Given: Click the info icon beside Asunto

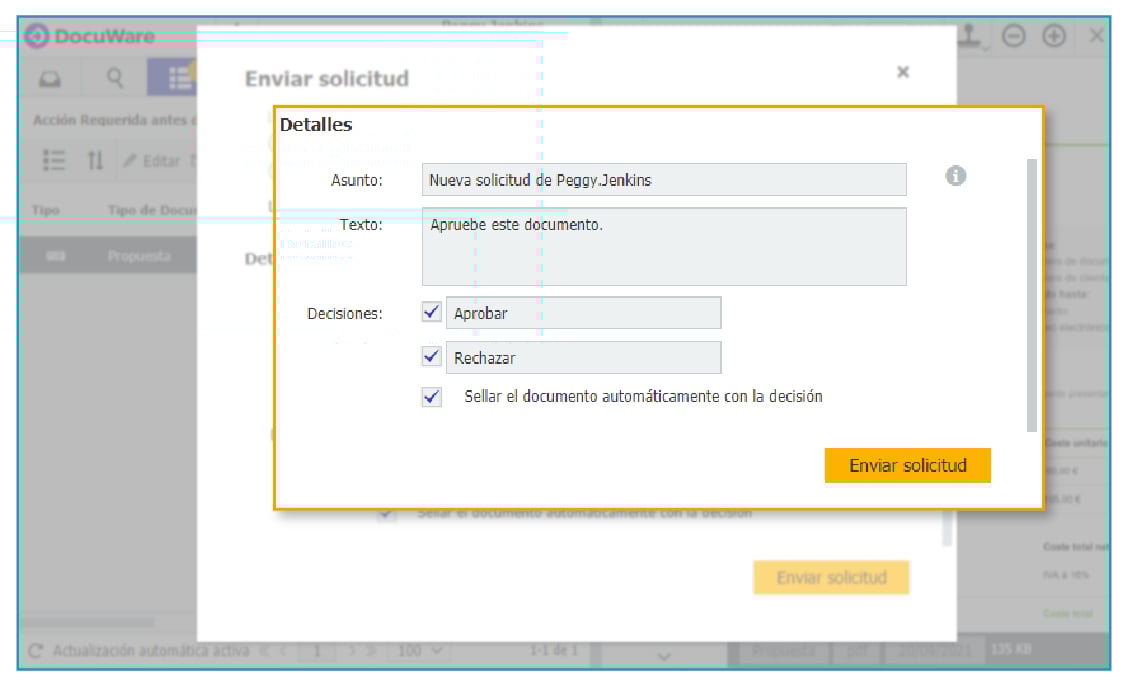Looking at the screenshot, I should pyautogui.click(x=955, y=176).
